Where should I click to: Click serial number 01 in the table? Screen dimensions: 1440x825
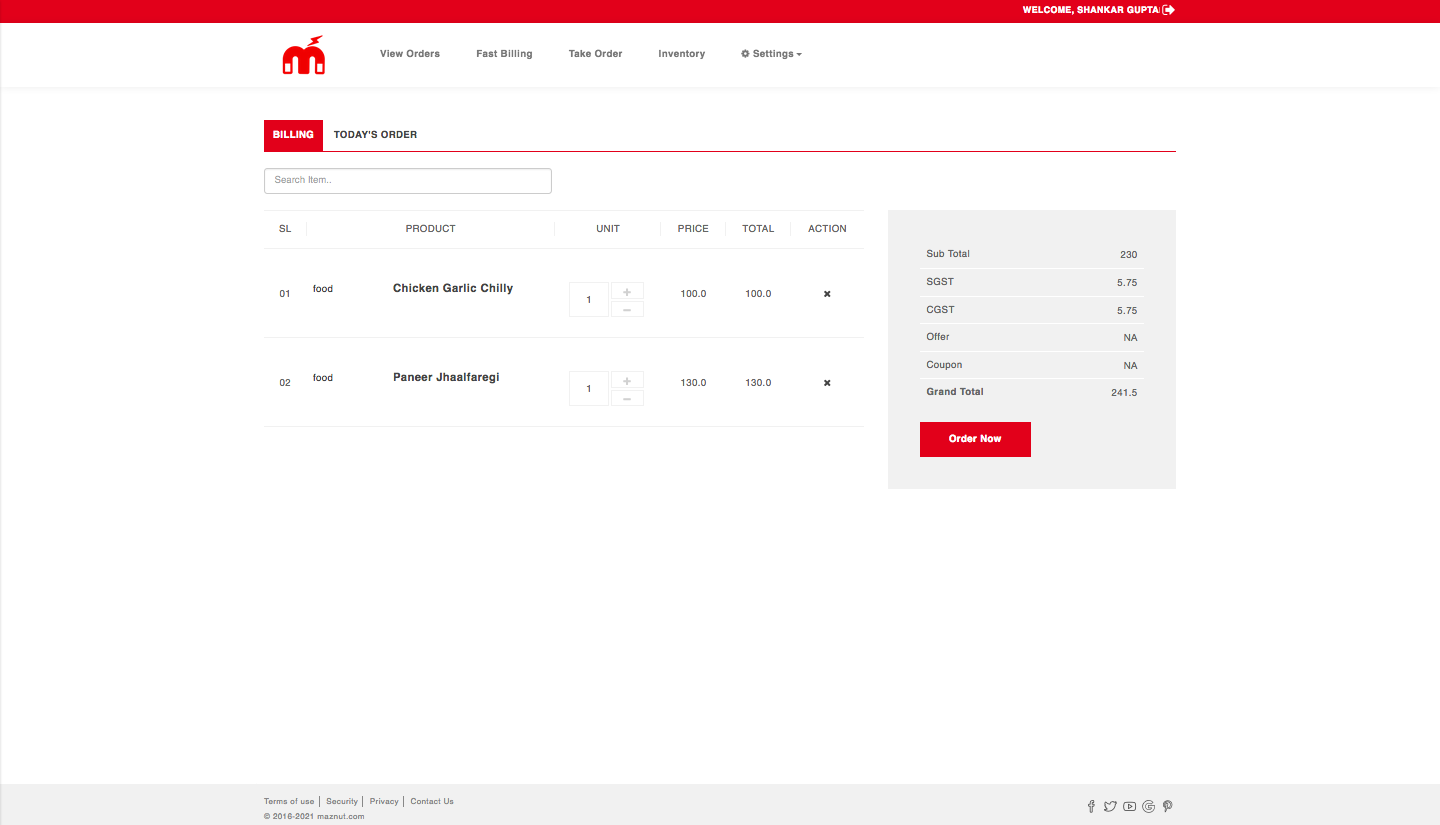point(285,294)
